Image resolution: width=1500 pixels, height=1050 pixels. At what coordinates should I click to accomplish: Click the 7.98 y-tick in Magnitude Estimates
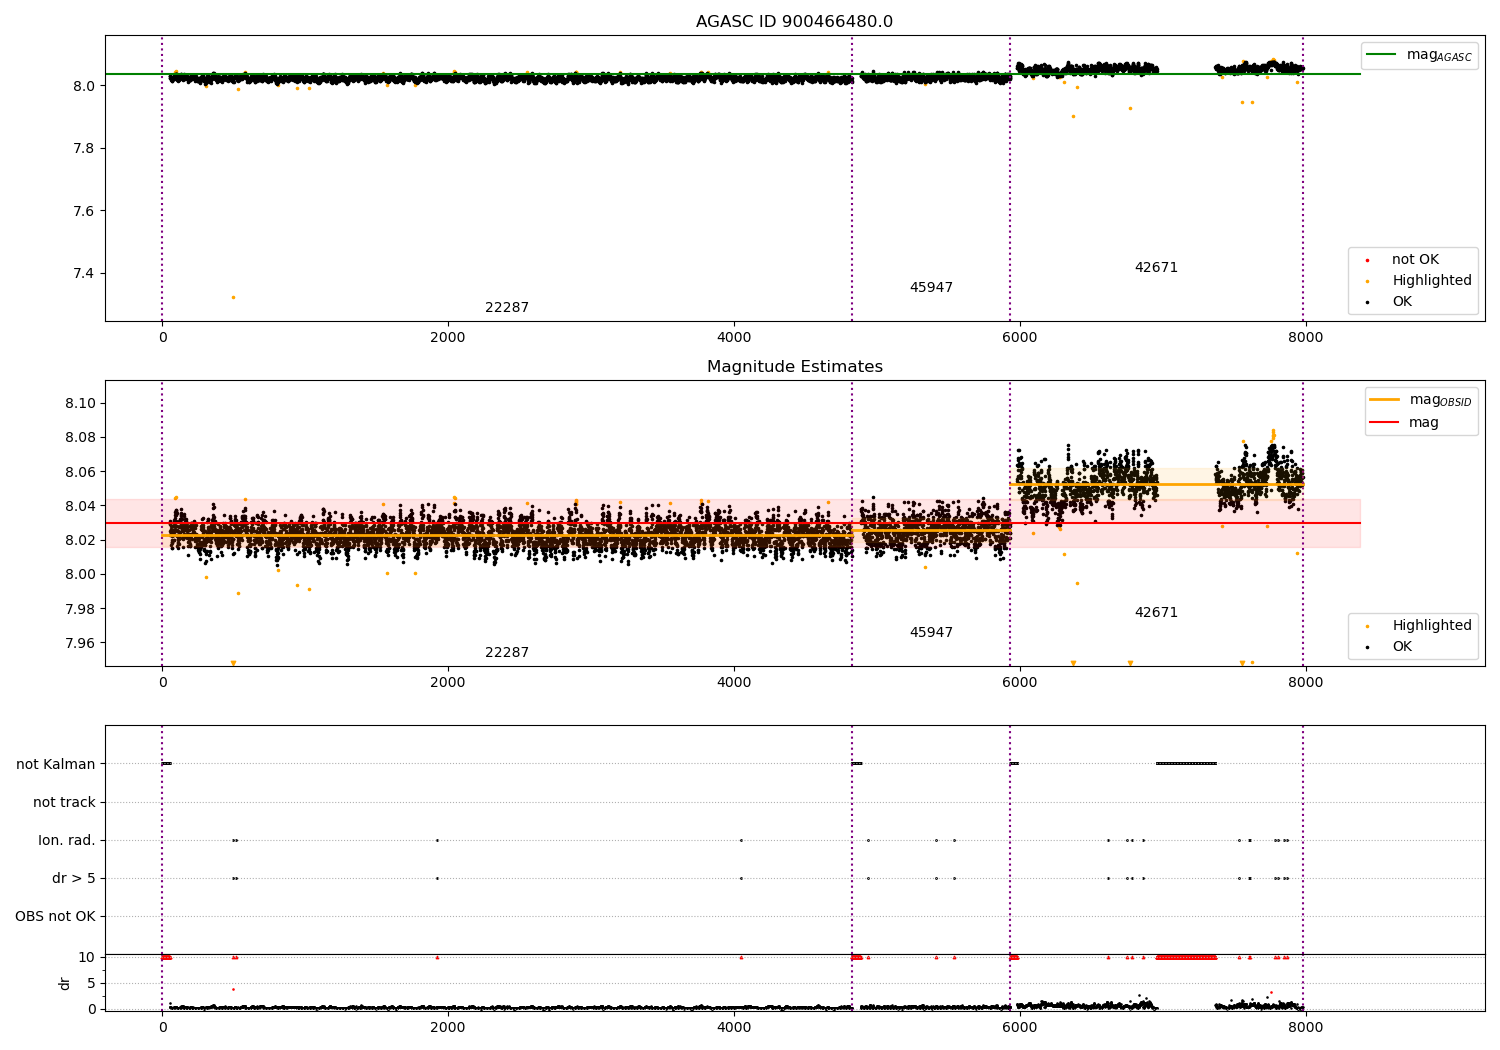coord(79,609)
